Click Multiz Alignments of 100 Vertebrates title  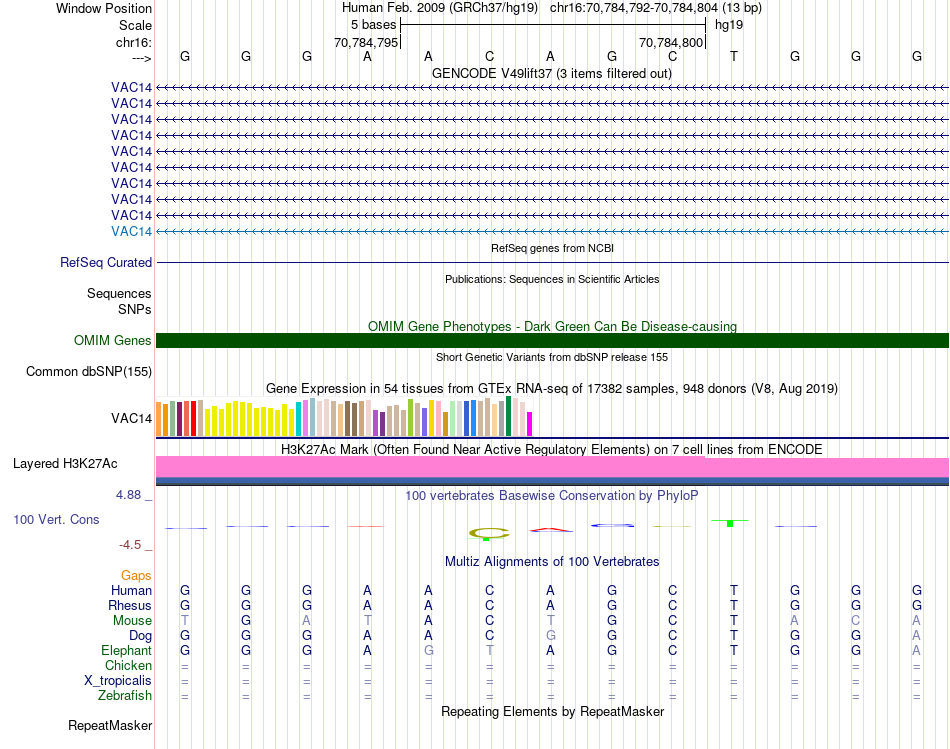552,562
